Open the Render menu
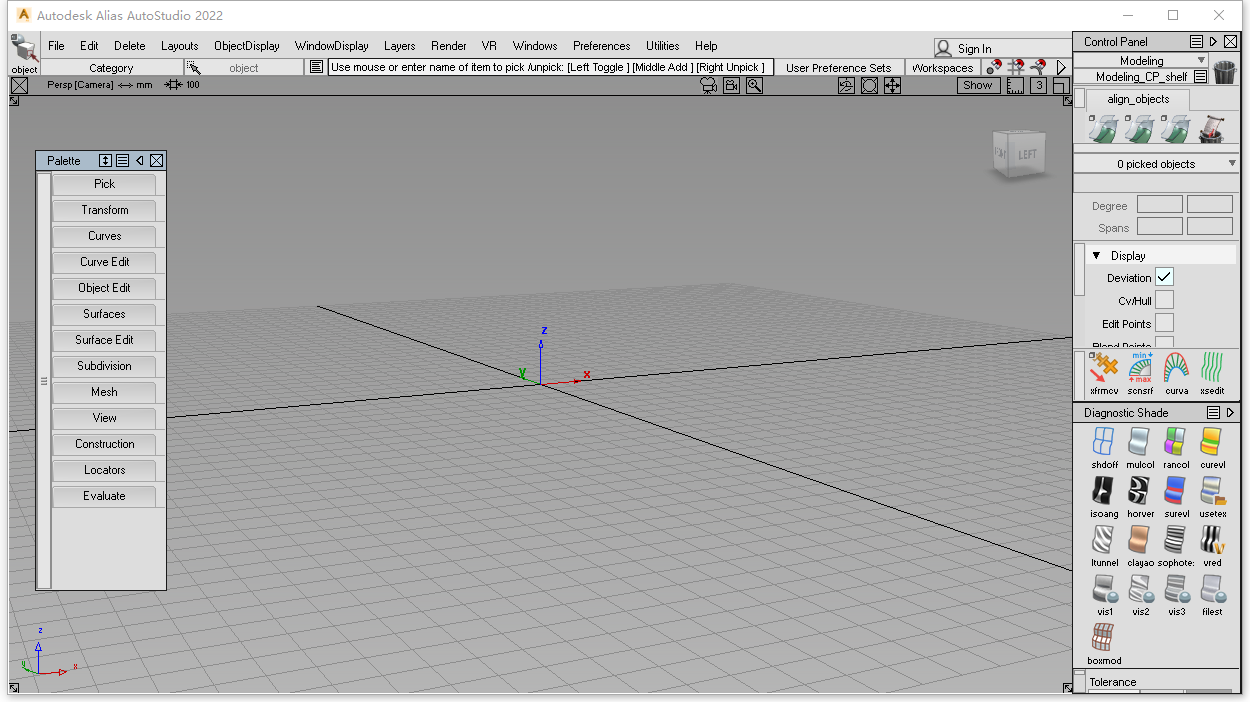 pos(449,46)
